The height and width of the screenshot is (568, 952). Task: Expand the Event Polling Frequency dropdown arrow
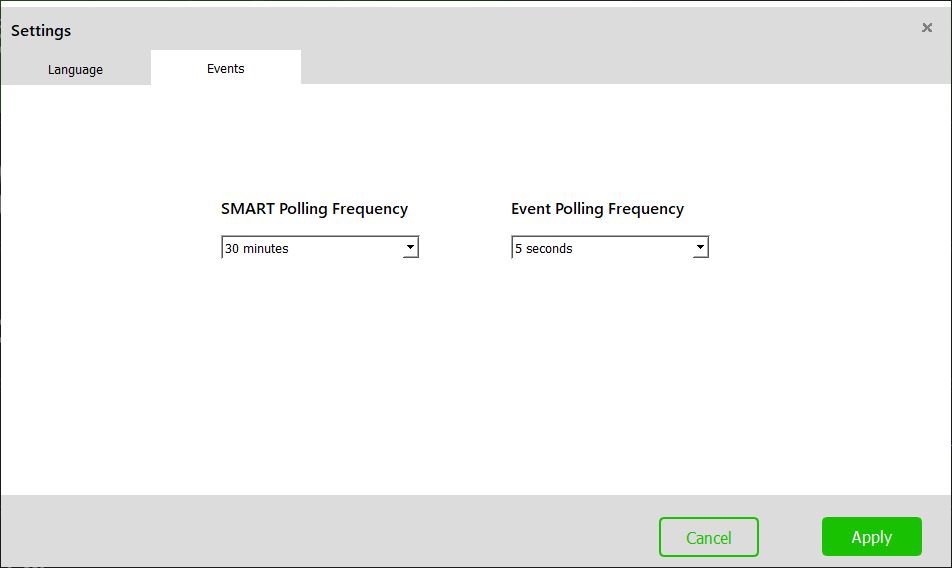[700, 247]
